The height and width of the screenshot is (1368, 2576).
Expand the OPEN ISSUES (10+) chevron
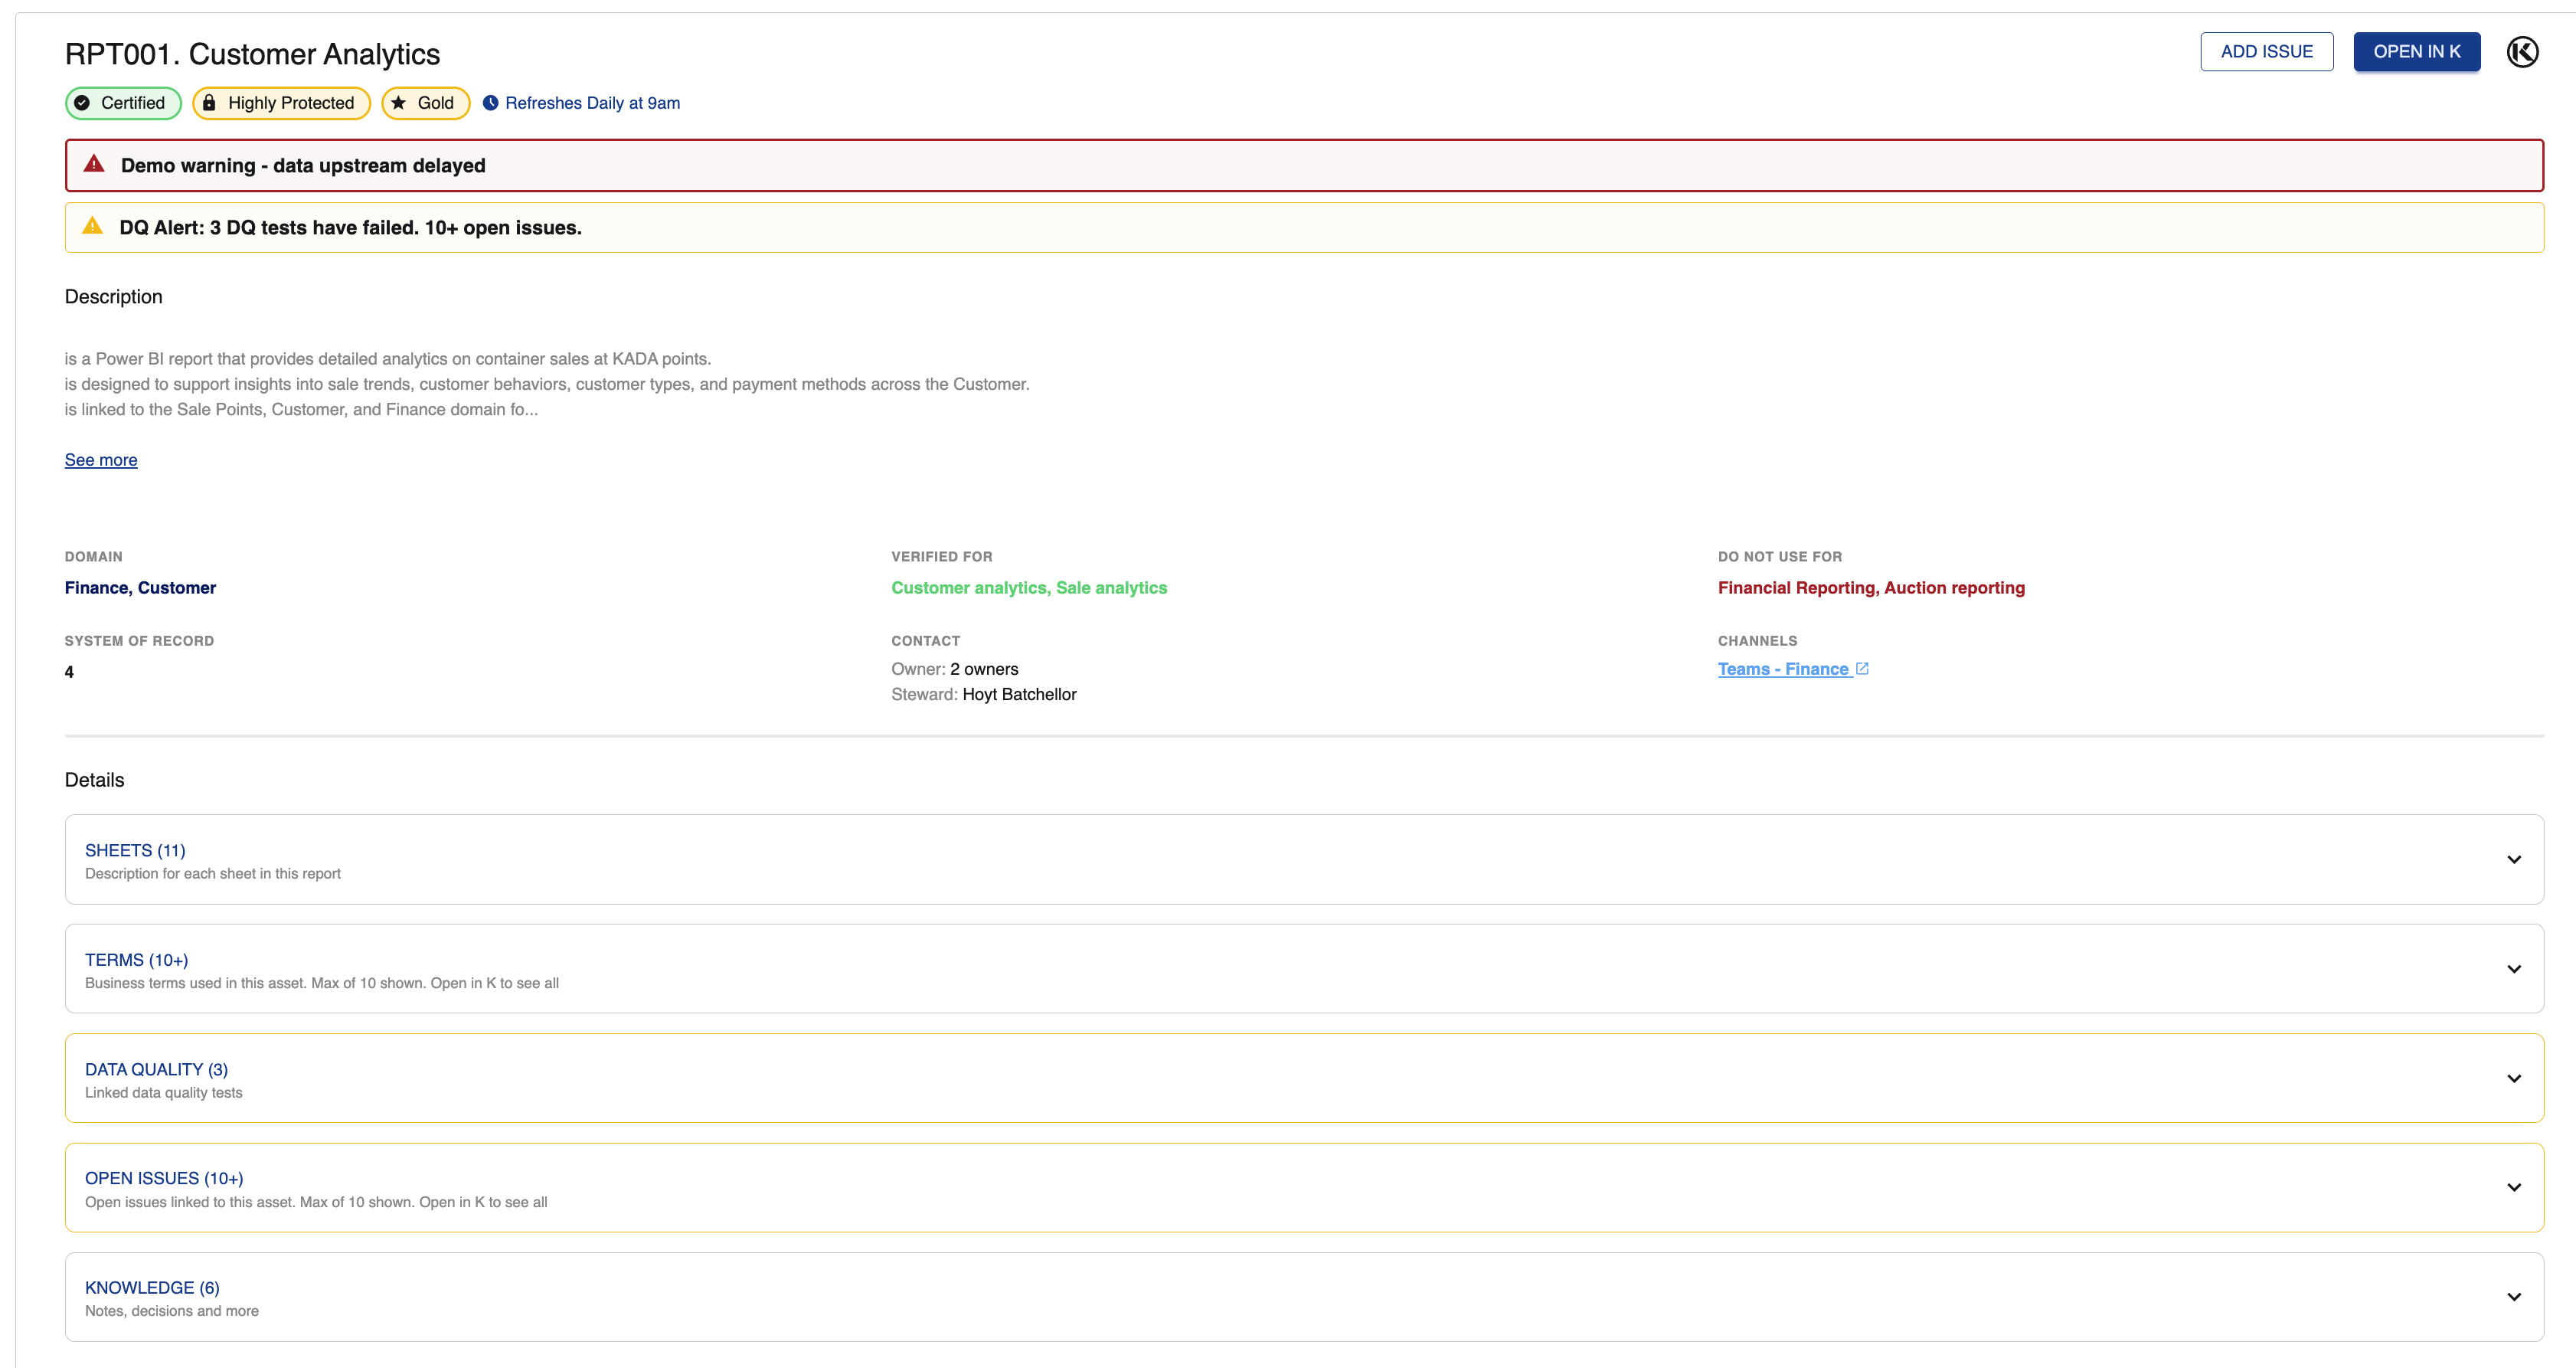point(2513,1188)
